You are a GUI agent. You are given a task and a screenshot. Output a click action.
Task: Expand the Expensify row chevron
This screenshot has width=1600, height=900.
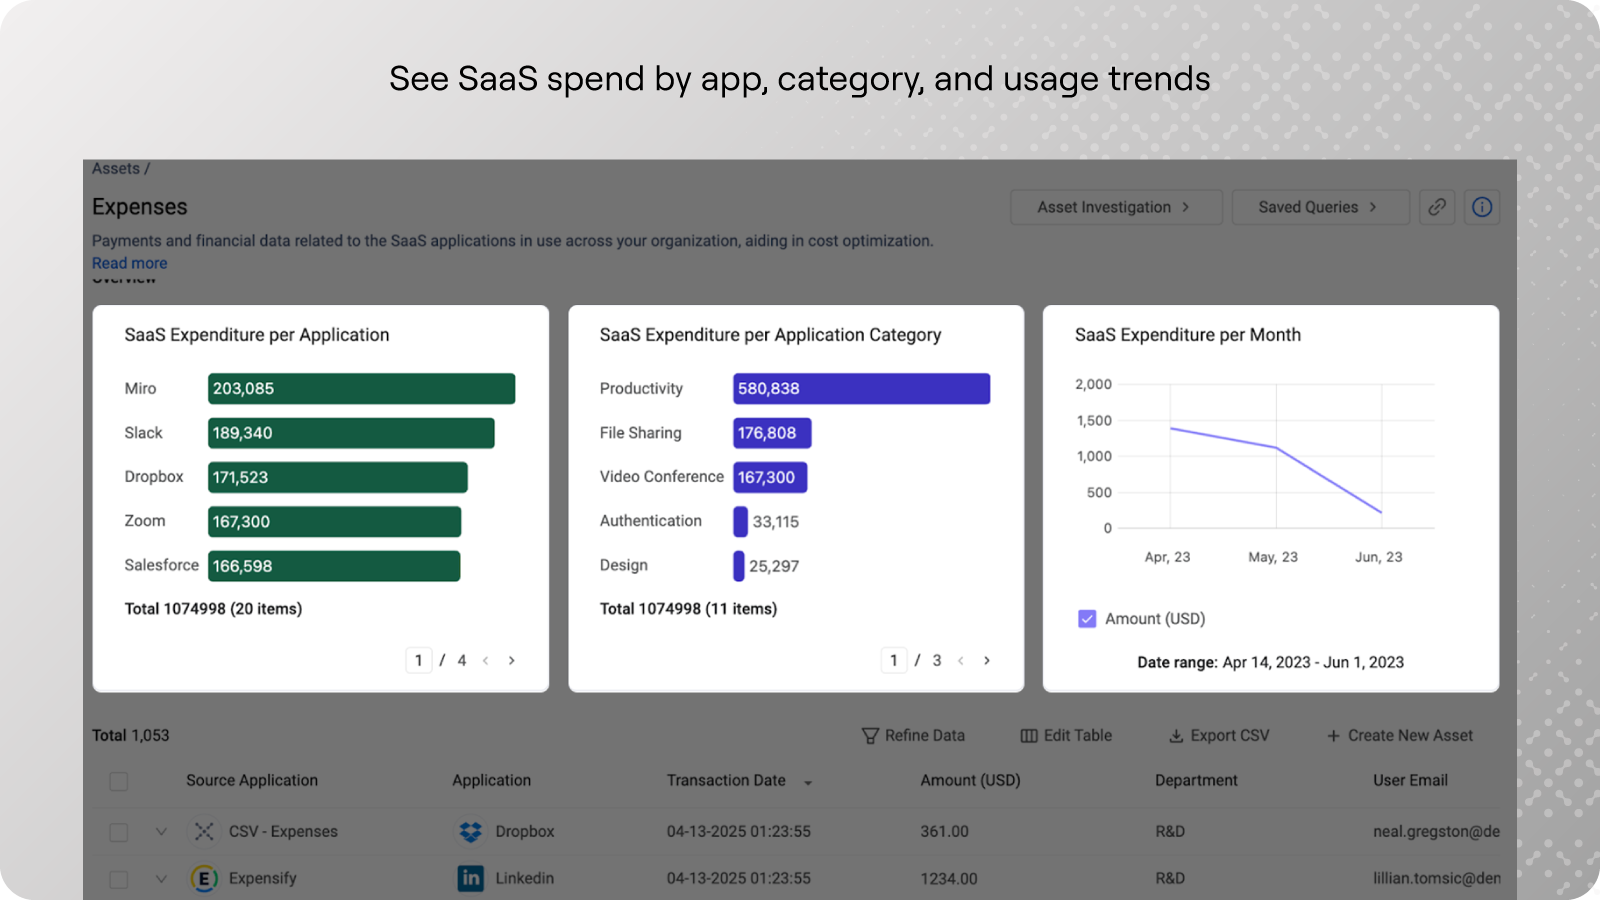[161, 878]
